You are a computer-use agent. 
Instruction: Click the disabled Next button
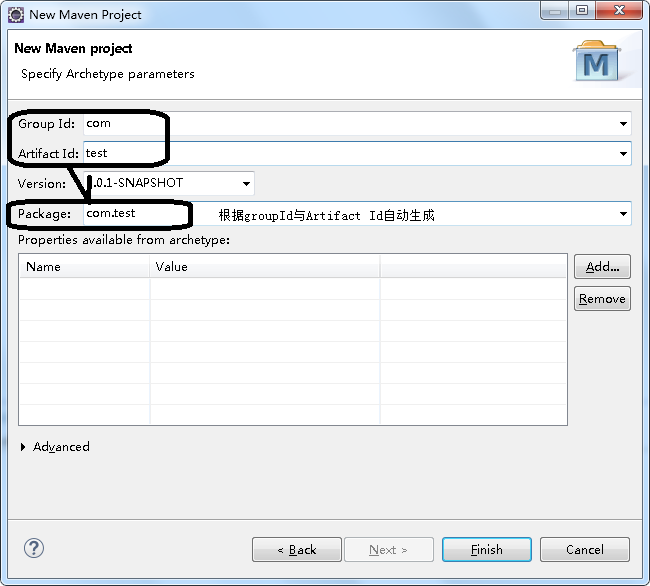coord(389,550)
